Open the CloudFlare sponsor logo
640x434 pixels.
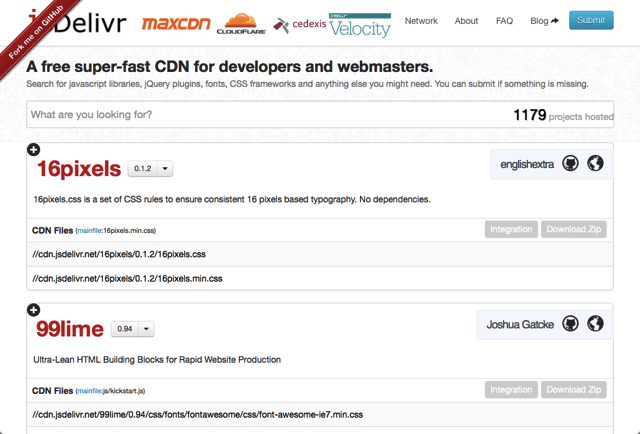click(241, 24)
